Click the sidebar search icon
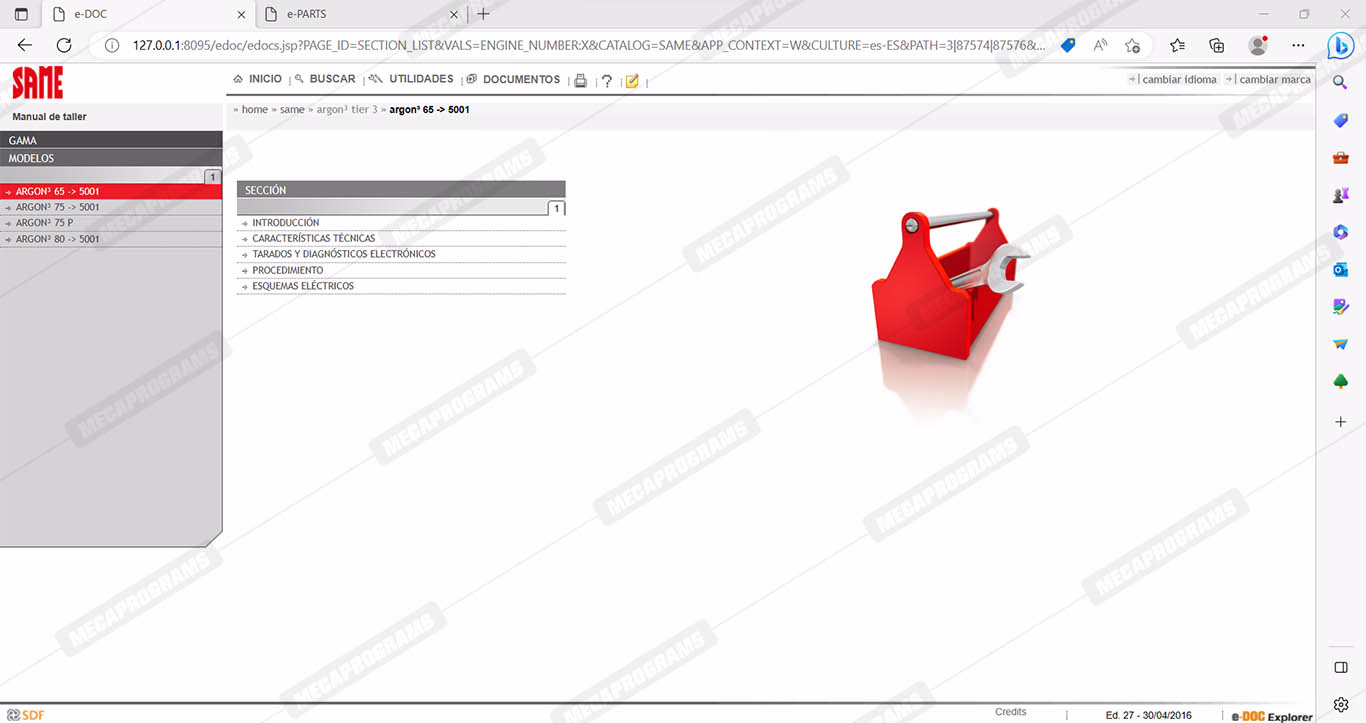Viewport: 1366px width, 723px height. [x=1341, y=83]
